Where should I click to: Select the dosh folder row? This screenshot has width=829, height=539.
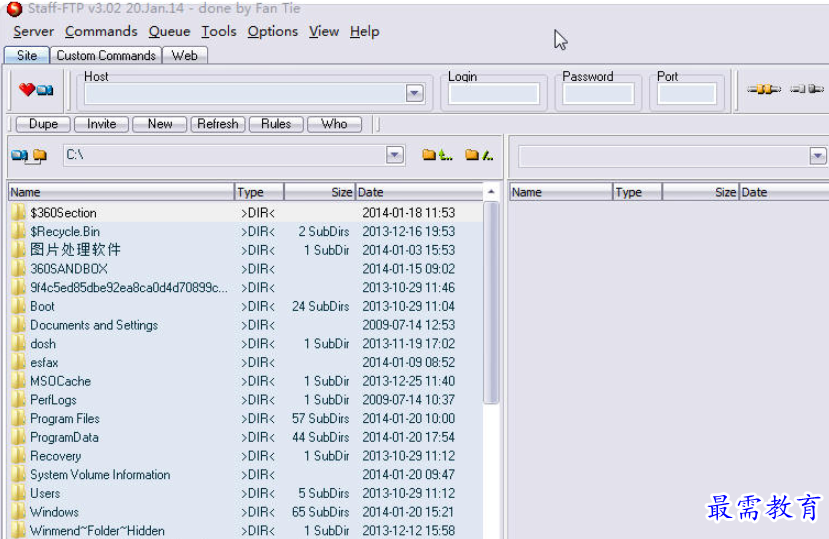246,344
